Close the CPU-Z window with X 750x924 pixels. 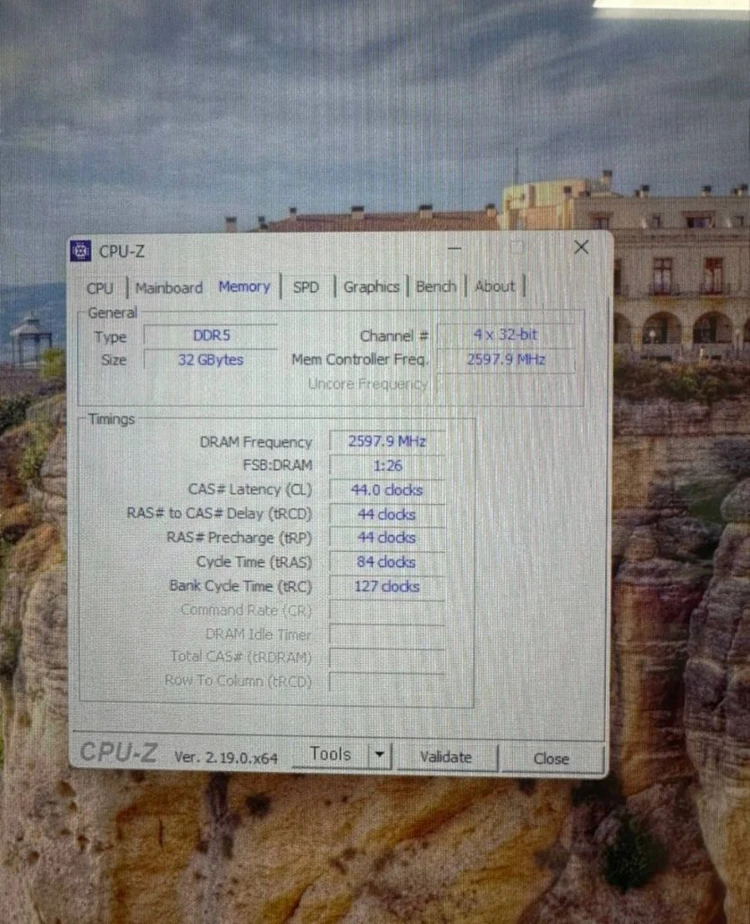pyautogui.click(x=581, y=248)
